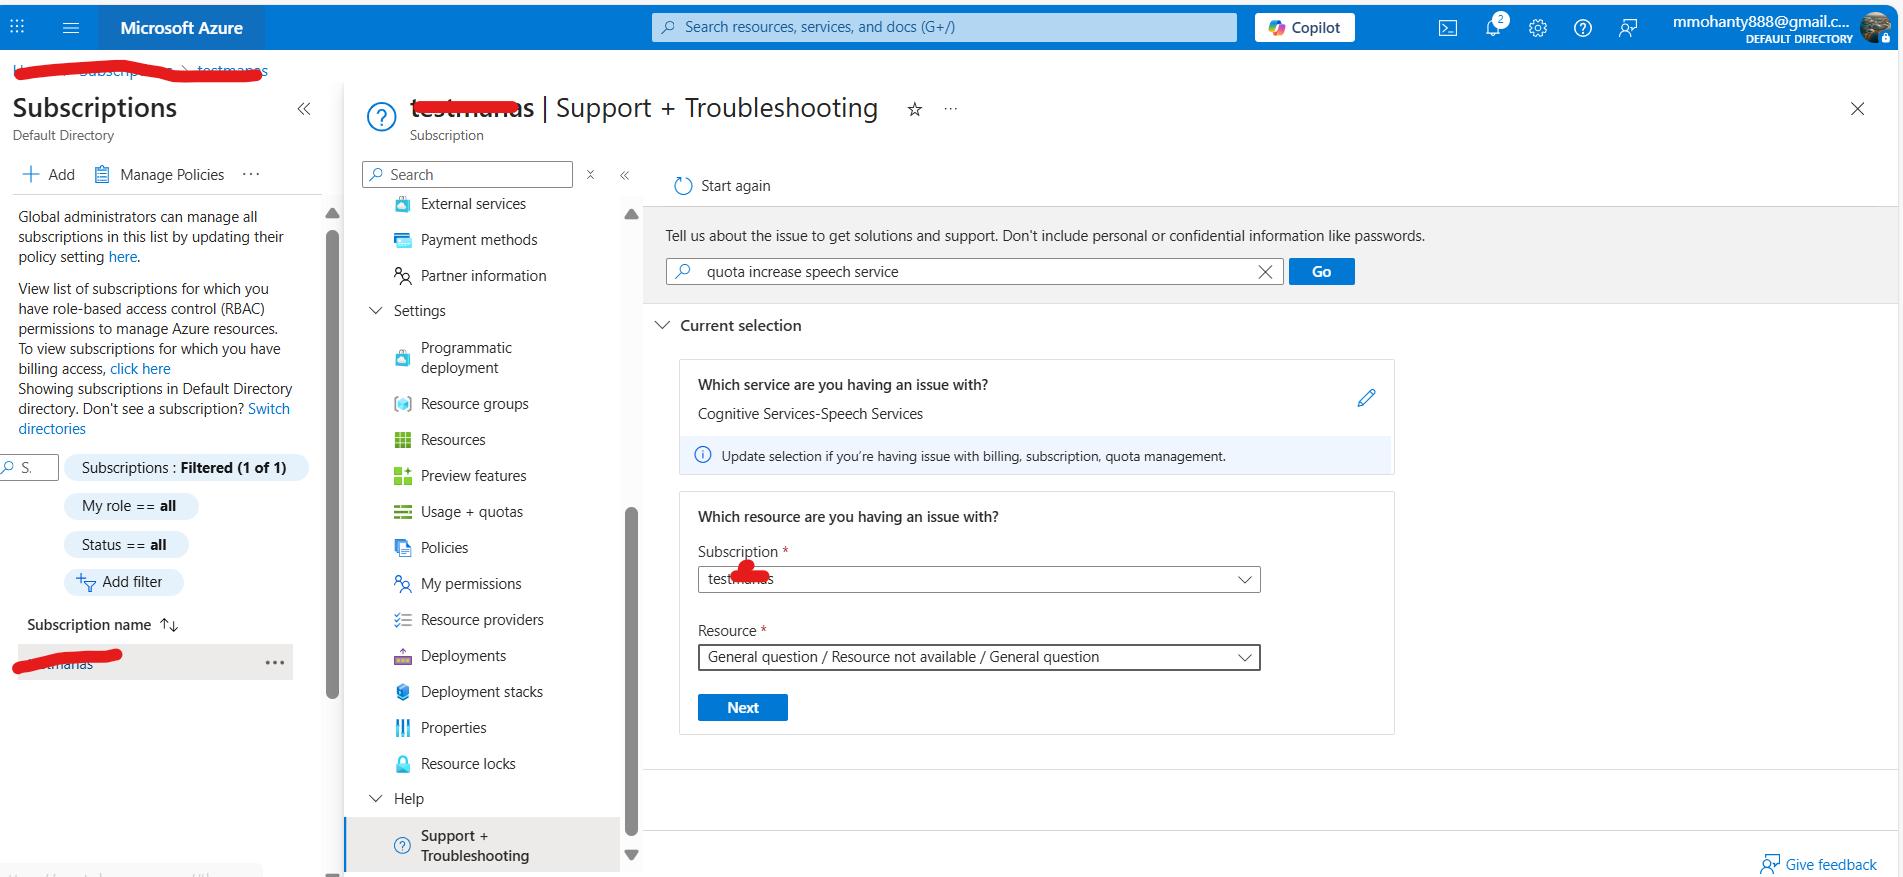Image resolution: width=1903 pixels, height=877 pixels.
Task: Sort by Subscription name column
Action: point(102,625)
